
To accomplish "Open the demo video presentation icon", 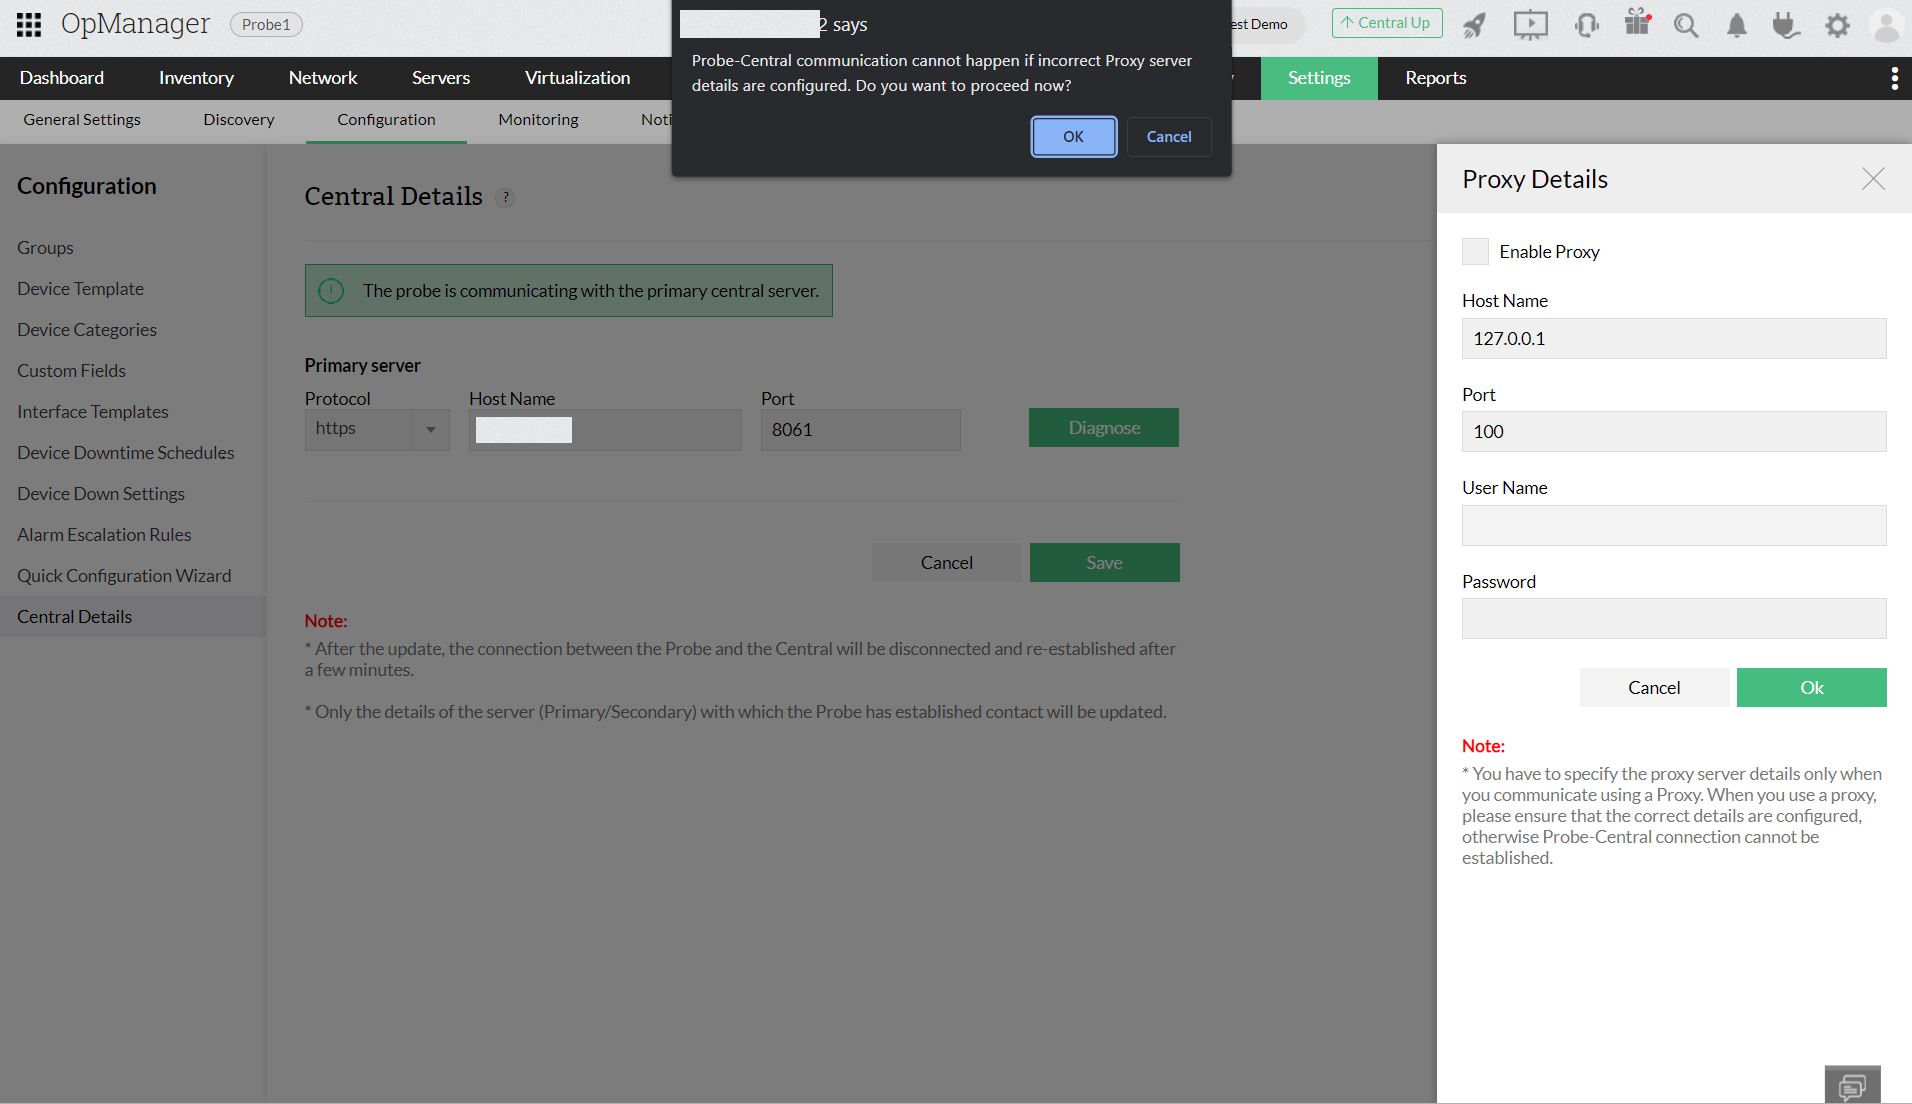I will click(1530, 25).
